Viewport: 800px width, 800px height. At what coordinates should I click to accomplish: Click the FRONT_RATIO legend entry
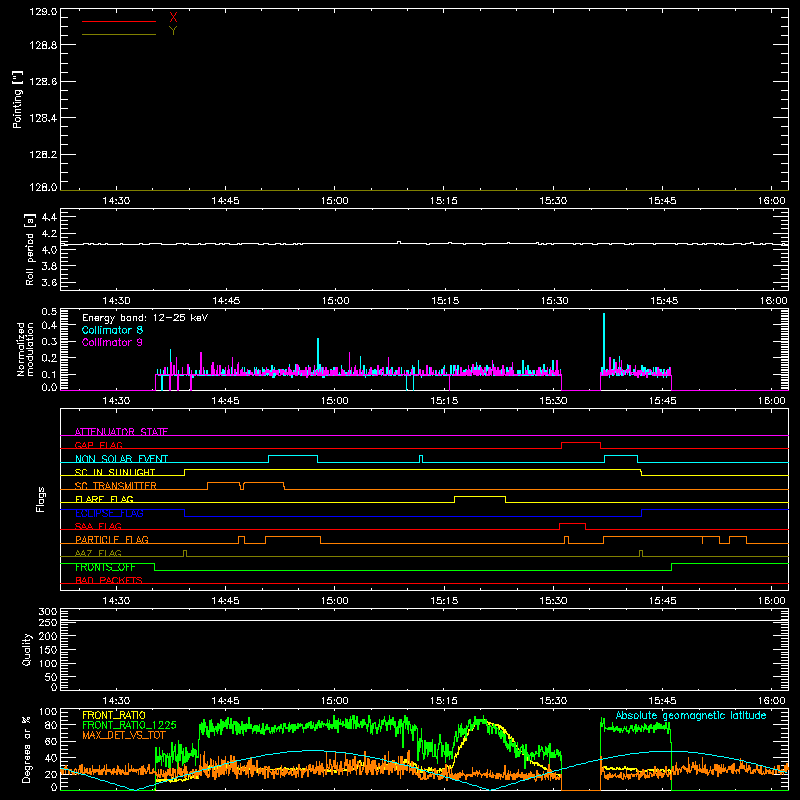(114, 715)
